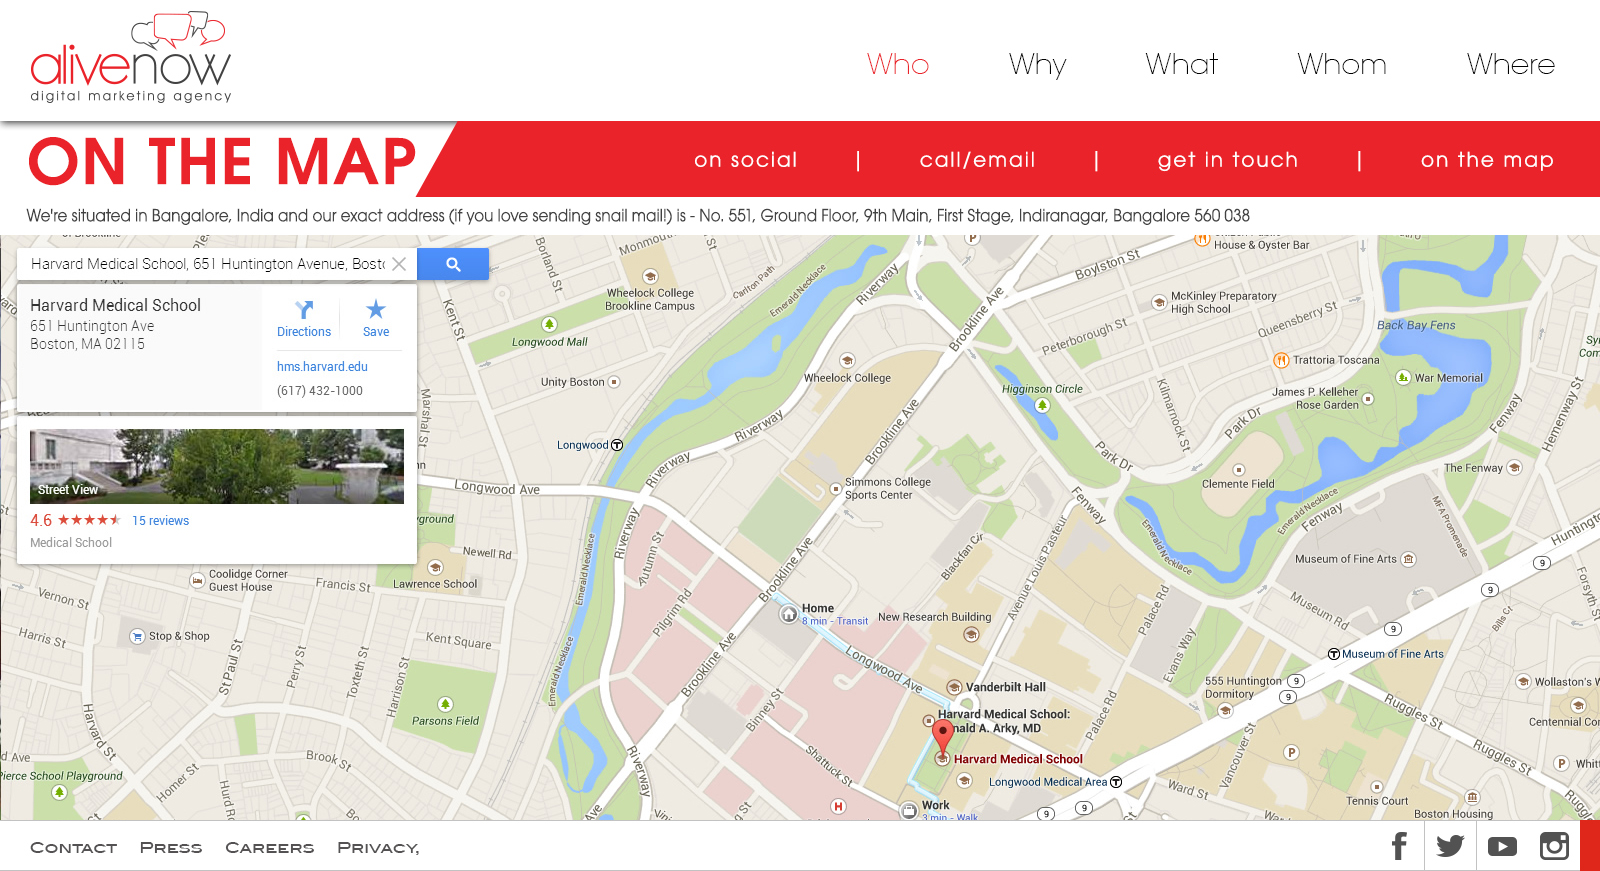Open the Street View thumbnail
The width and height of the screenshot is (1600, 871).
tap(217, 466)
